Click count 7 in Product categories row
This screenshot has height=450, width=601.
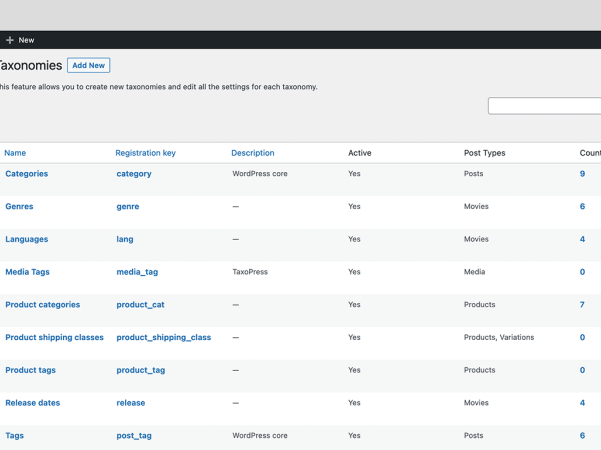click(582, 305)
